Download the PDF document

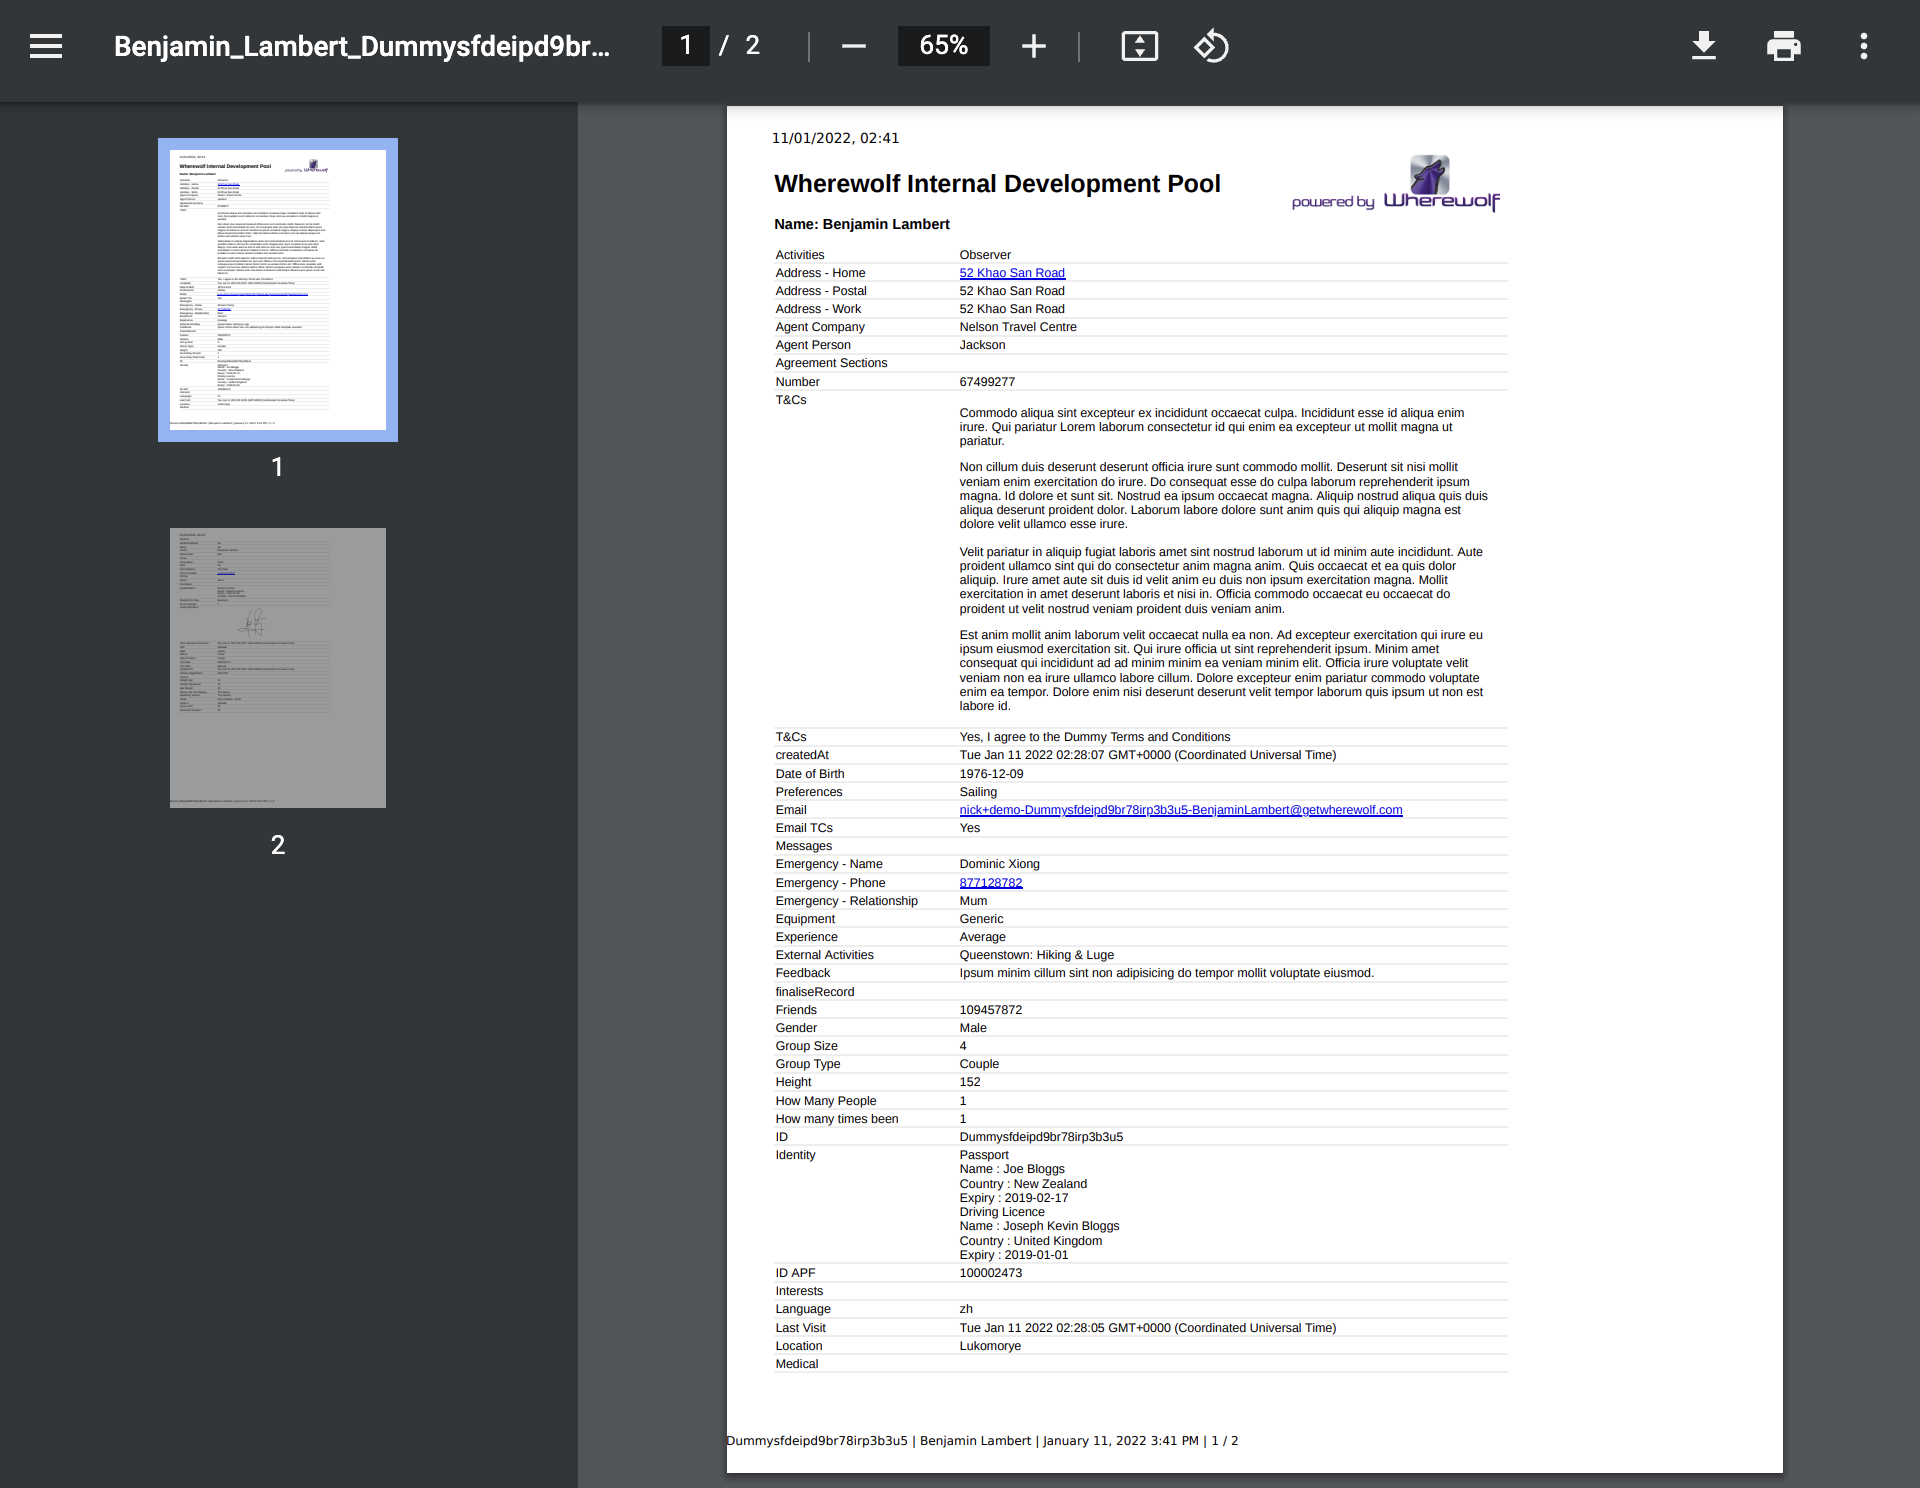1703,46
